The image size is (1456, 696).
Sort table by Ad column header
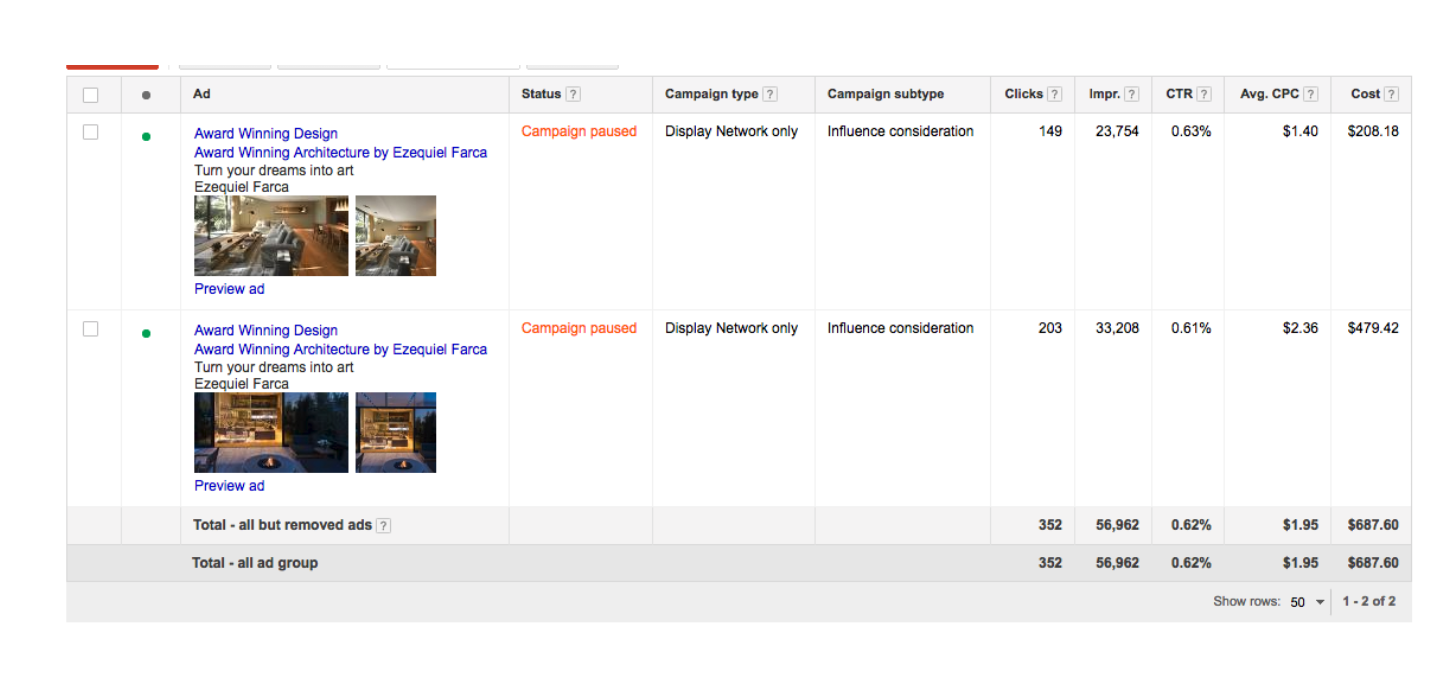(202, 94)
